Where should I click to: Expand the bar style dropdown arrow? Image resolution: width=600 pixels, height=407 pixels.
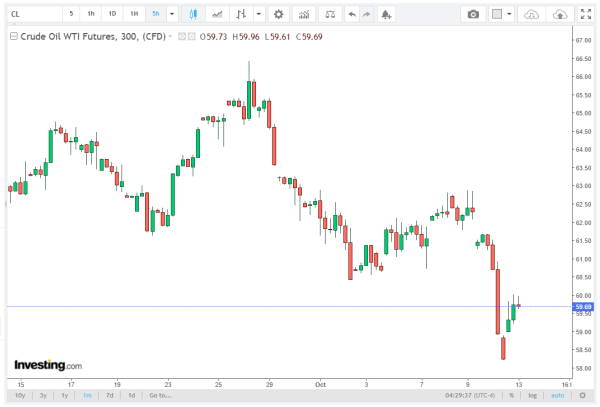[x=260, y=15]
